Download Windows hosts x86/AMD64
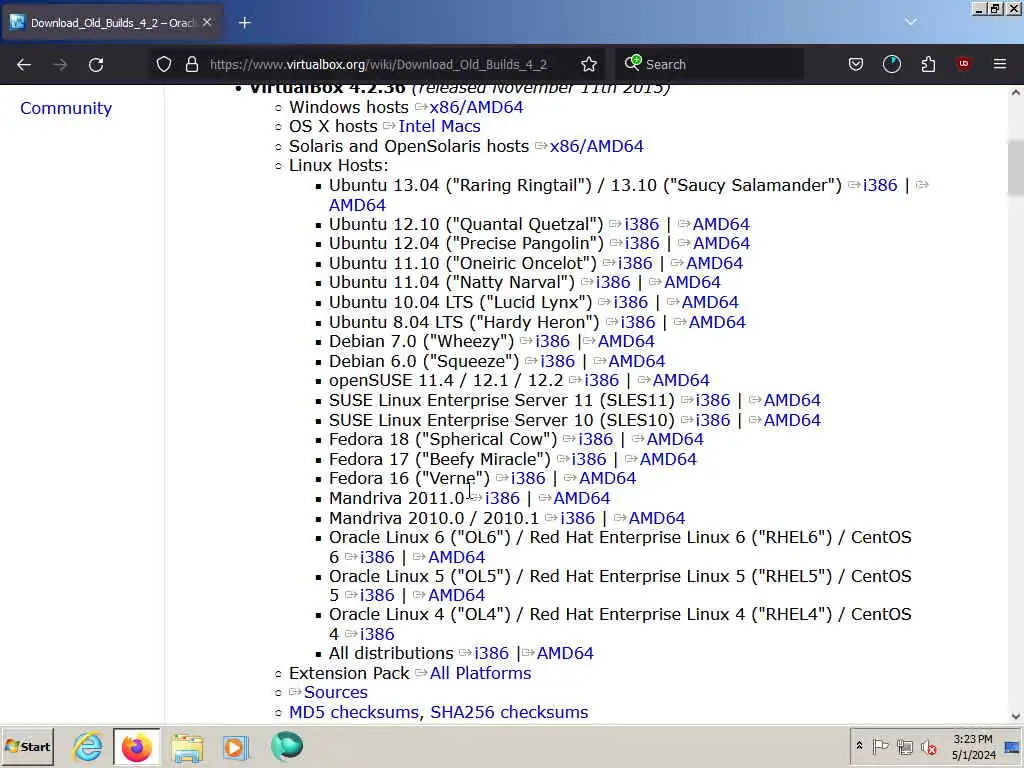The image size is (1024, 768). 476,107
